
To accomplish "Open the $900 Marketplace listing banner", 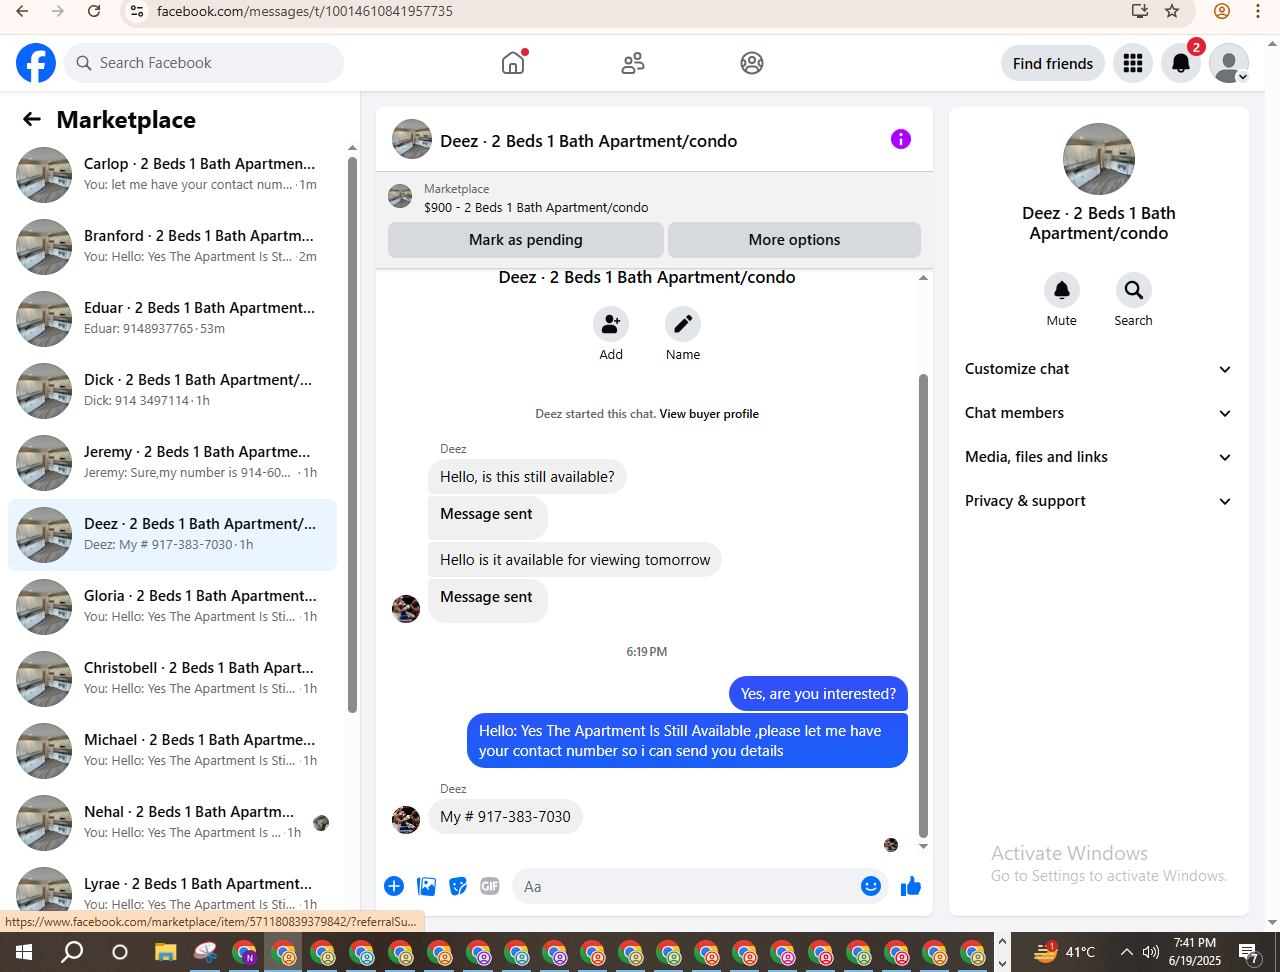I will point(654,197).
